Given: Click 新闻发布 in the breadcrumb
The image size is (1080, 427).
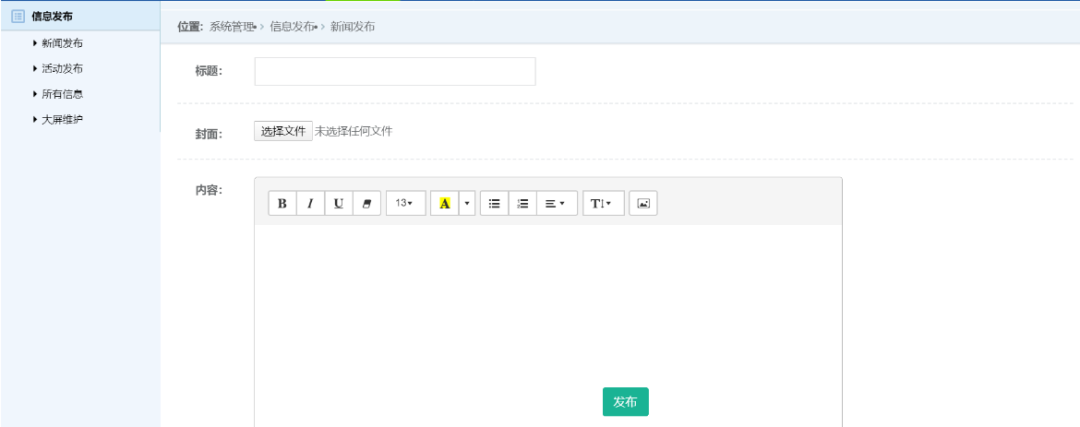Looking at the screenshot, I should (353, 27).
